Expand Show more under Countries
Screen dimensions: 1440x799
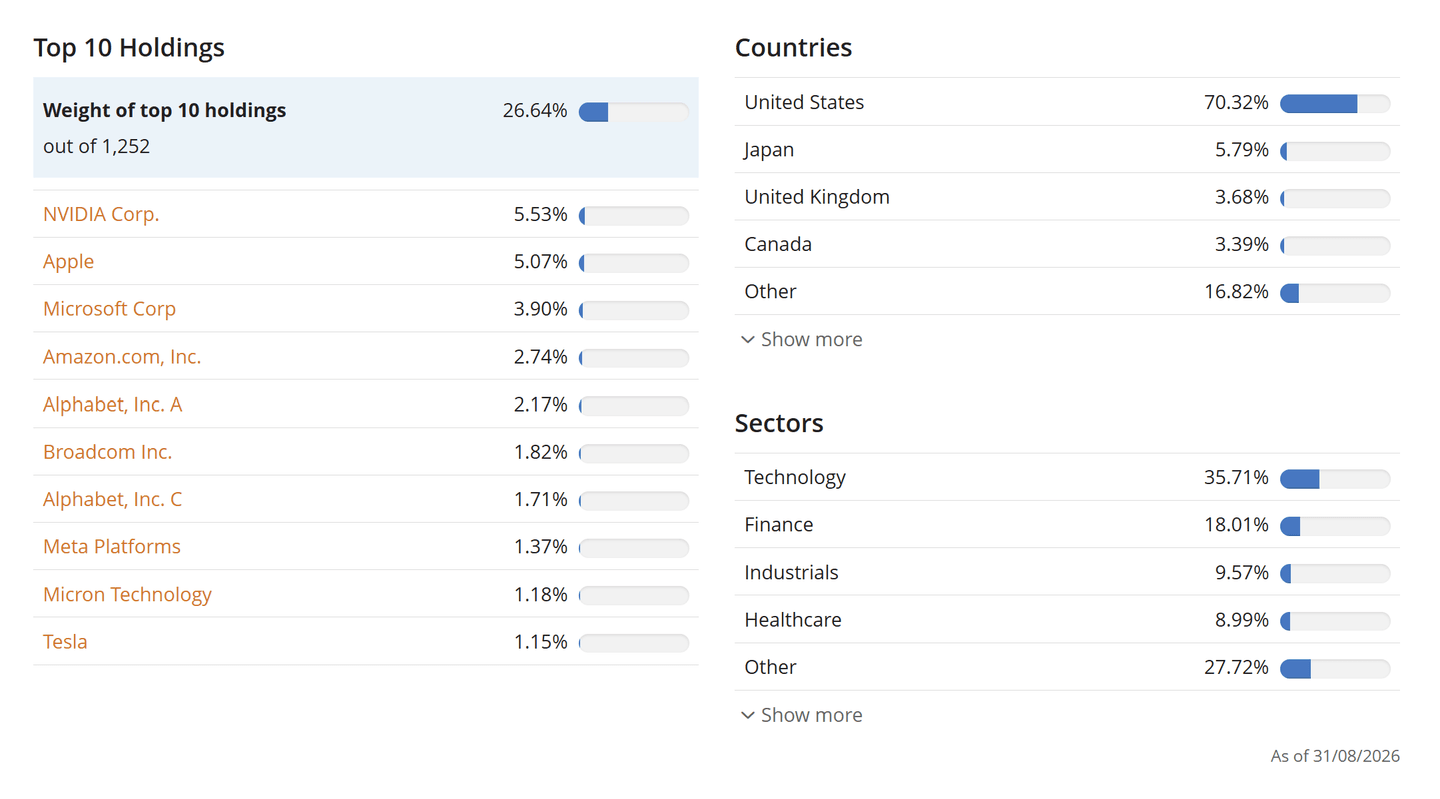point(801,339)
